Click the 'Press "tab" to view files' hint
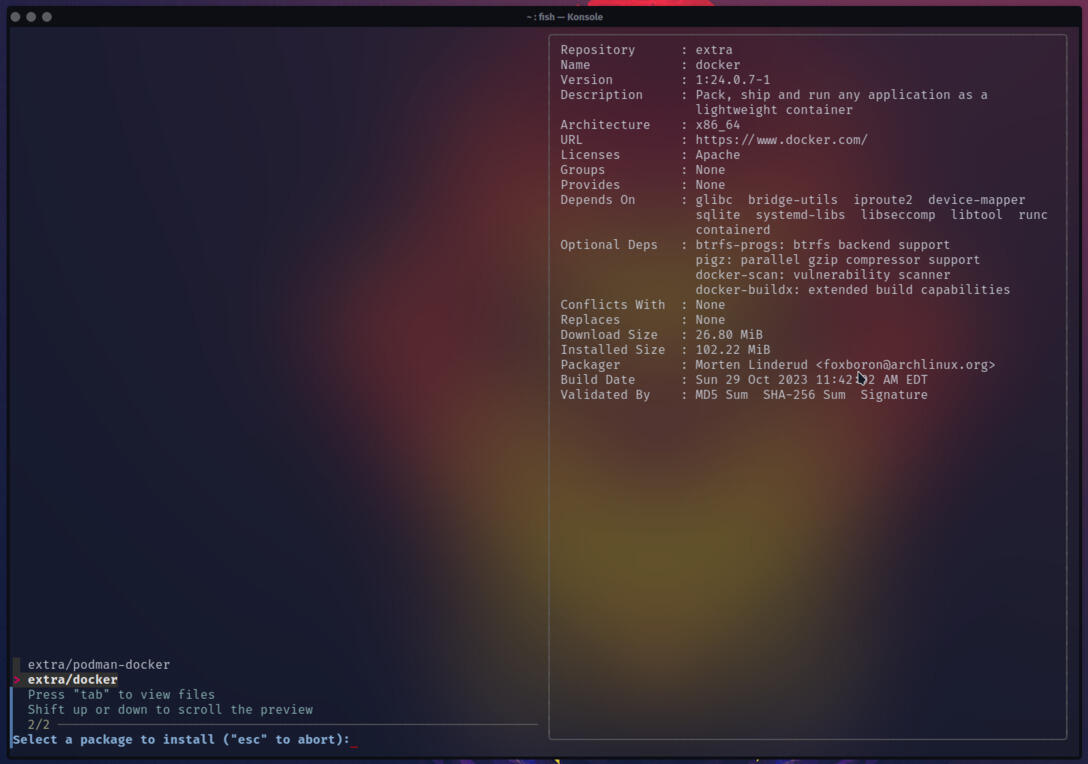Image resolution: width=1088 pixels, height=764 pixels. point(121,695)
